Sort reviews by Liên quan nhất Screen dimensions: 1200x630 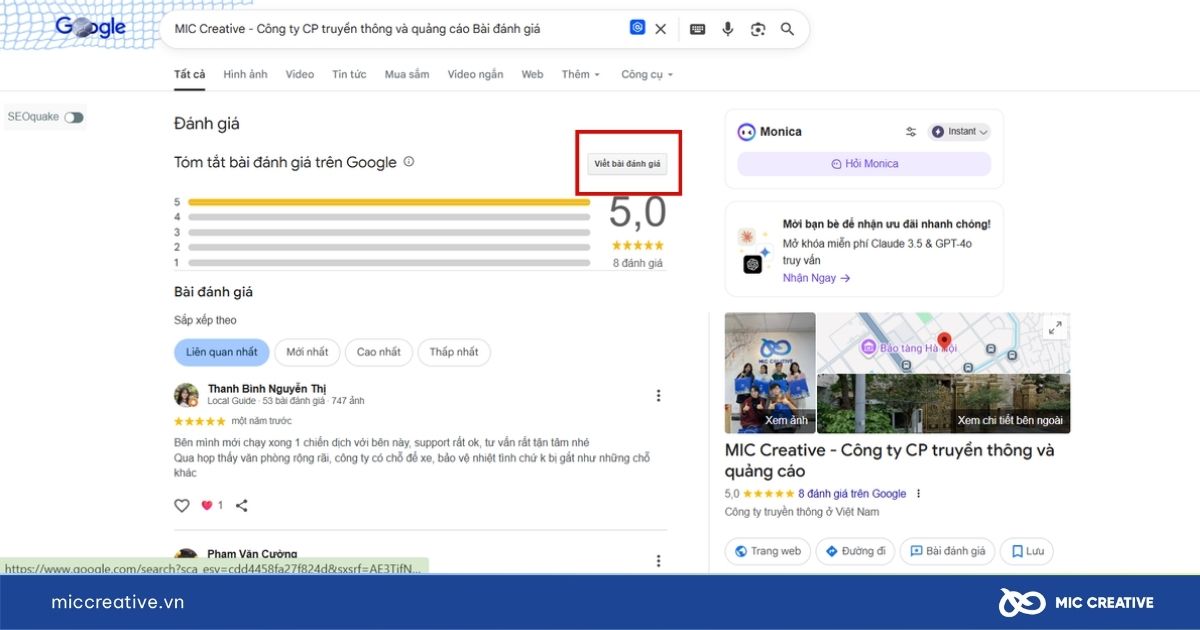(221, 352)
